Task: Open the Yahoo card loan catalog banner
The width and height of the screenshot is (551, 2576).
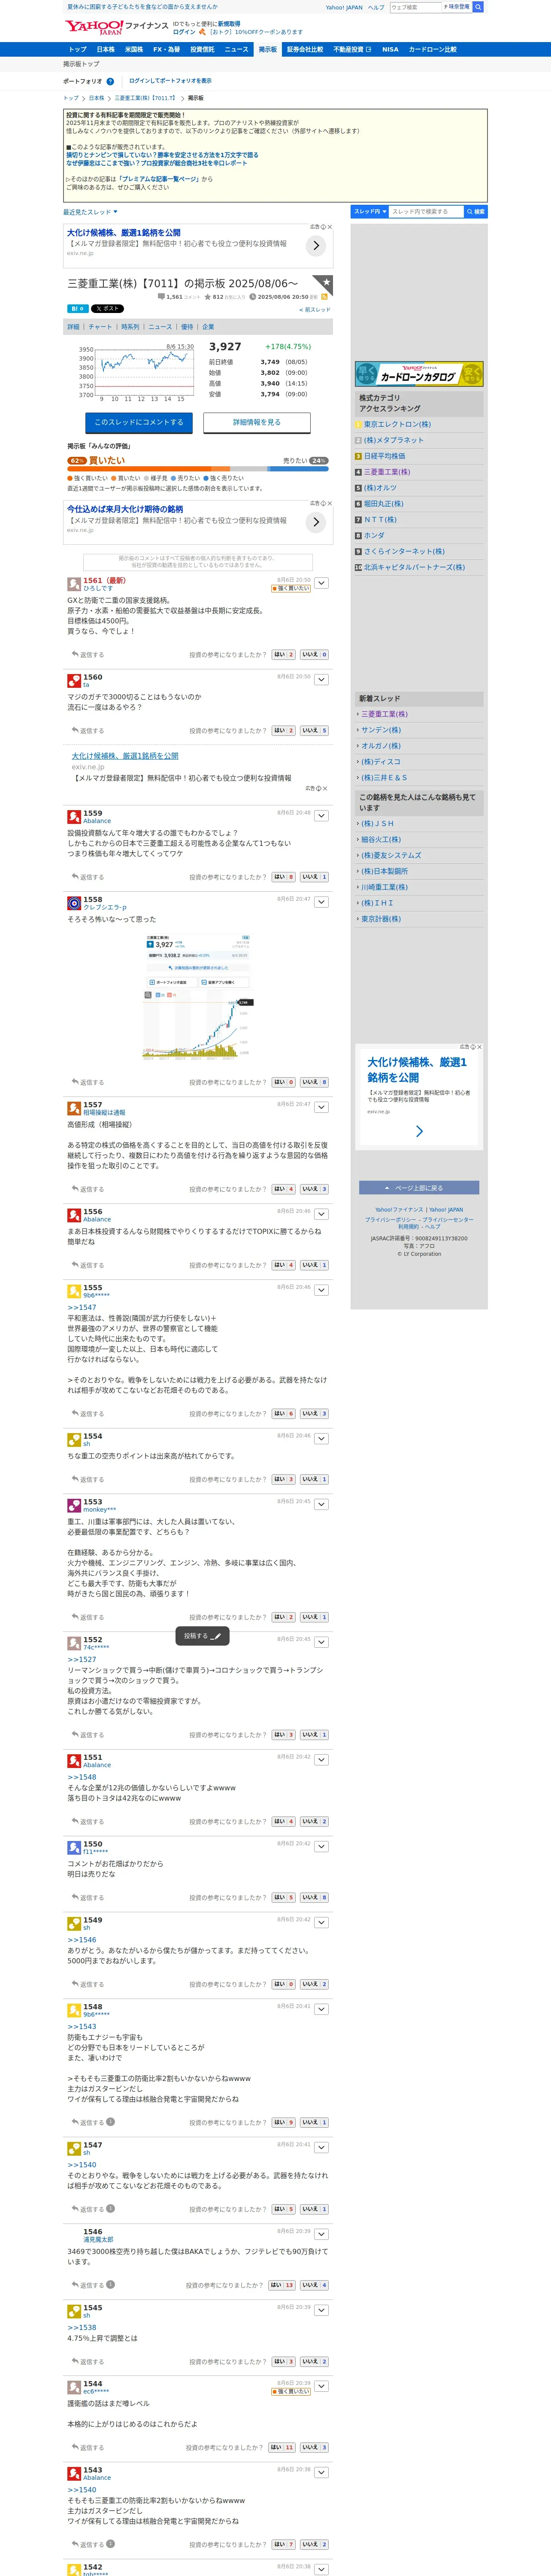Action: [x=419, y=375]
